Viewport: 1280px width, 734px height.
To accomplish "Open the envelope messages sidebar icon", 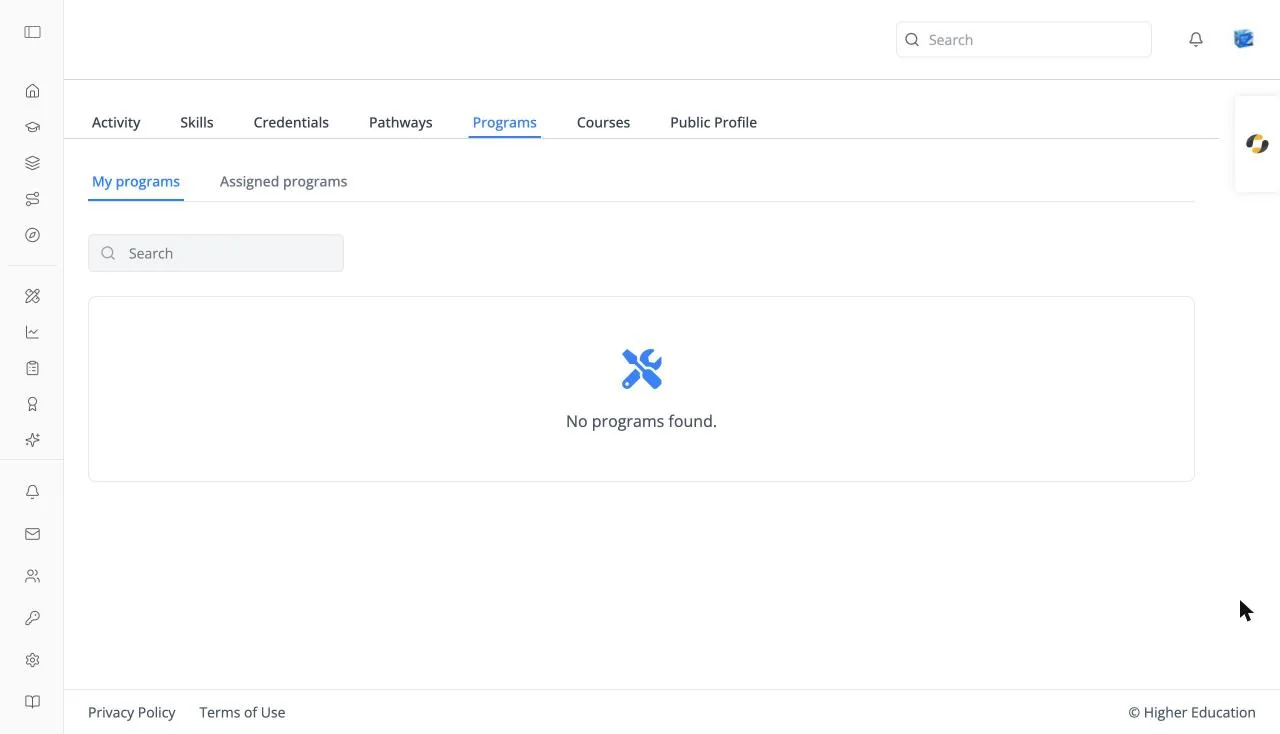I will (x=32, y=534).
